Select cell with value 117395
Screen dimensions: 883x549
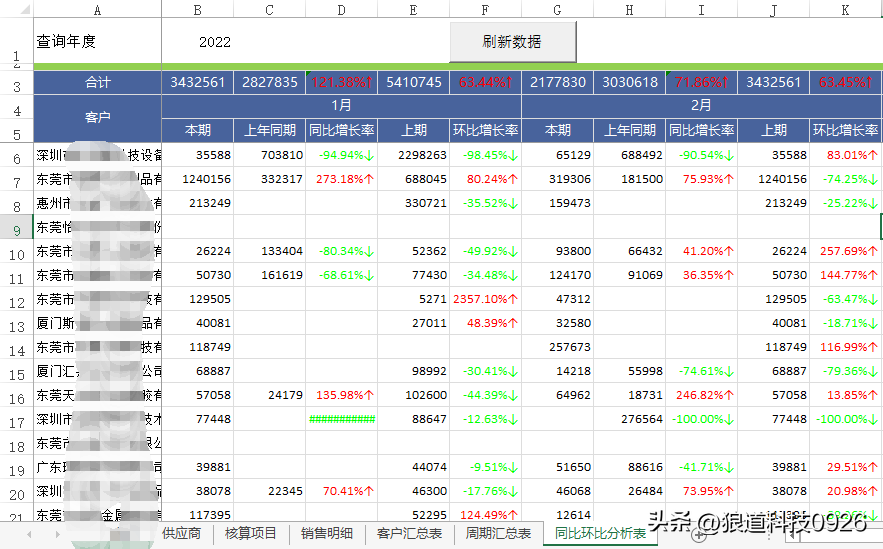[198, 514]
